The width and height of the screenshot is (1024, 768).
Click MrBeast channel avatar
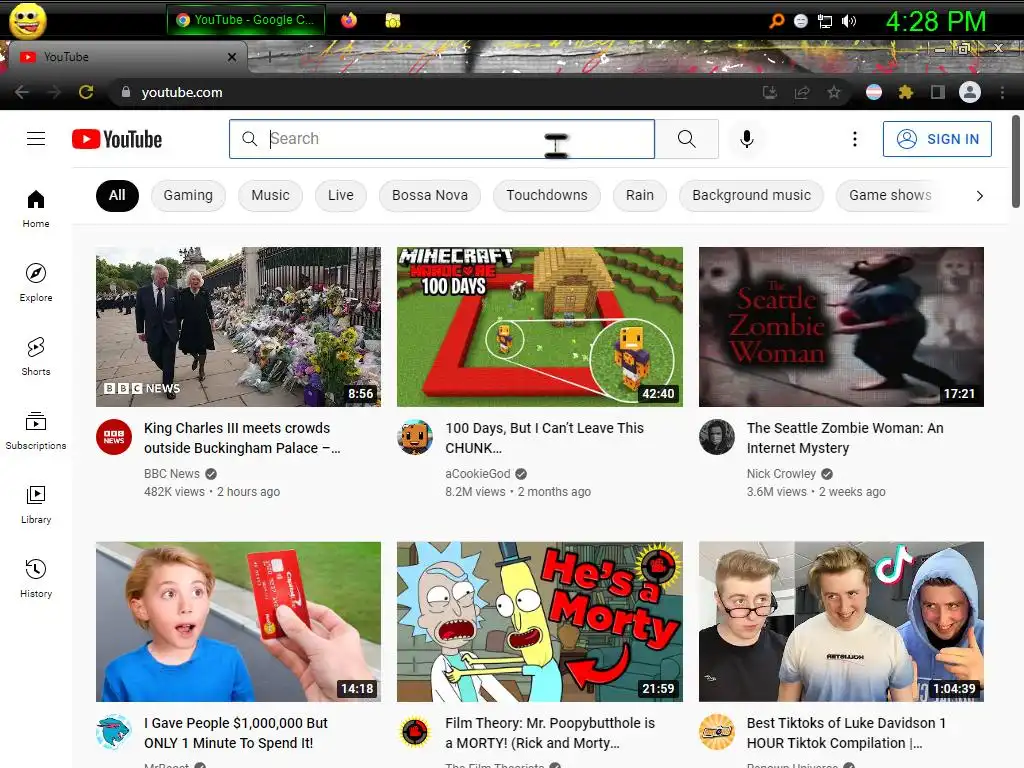(x=114, y=731)
